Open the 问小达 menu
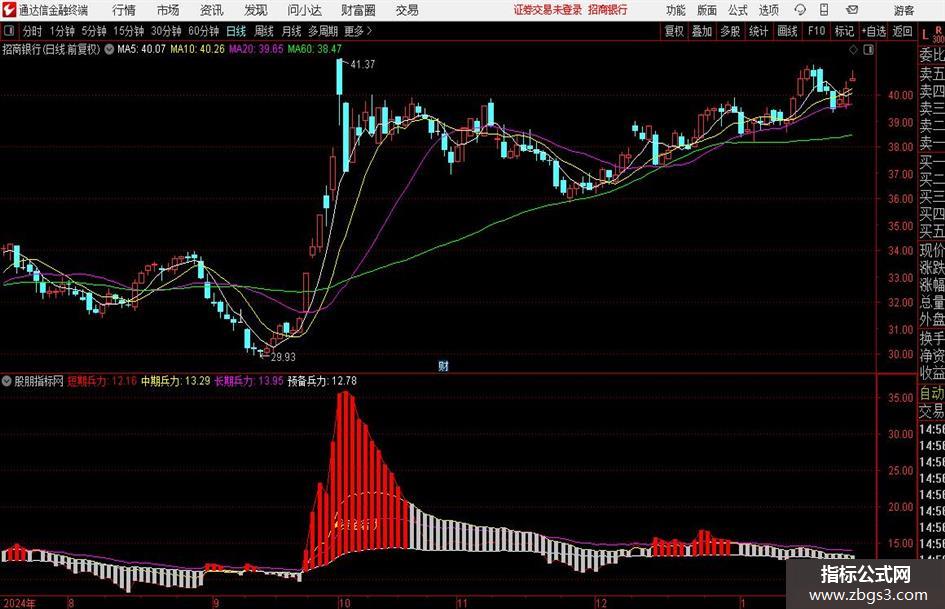 (304, 10)
